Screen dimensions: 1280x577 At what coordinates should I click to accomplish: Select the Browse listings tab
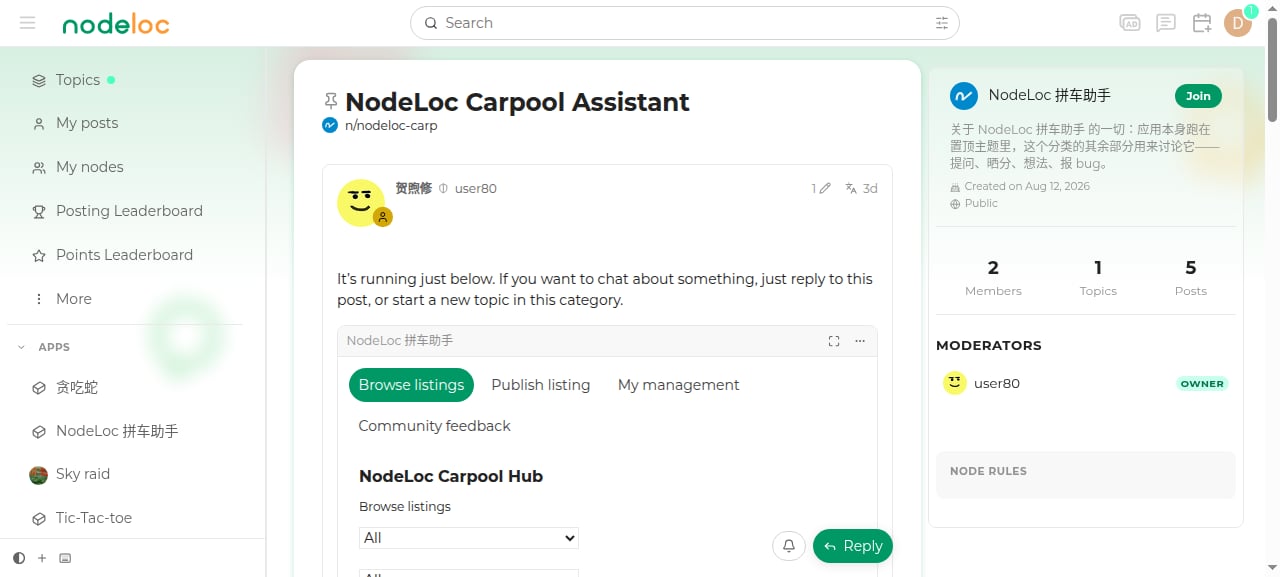tap(411, 385)
